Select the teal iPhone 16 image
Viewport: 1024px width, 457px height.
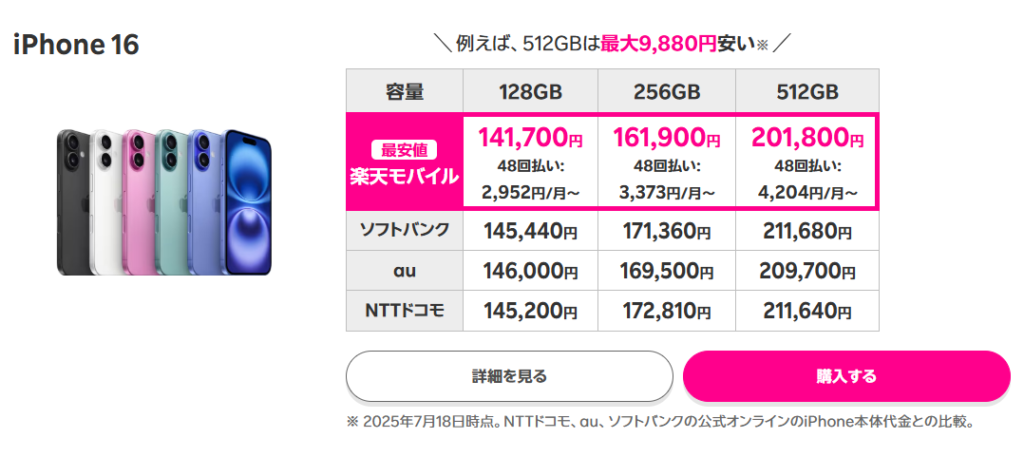click(x=170, y=202)
